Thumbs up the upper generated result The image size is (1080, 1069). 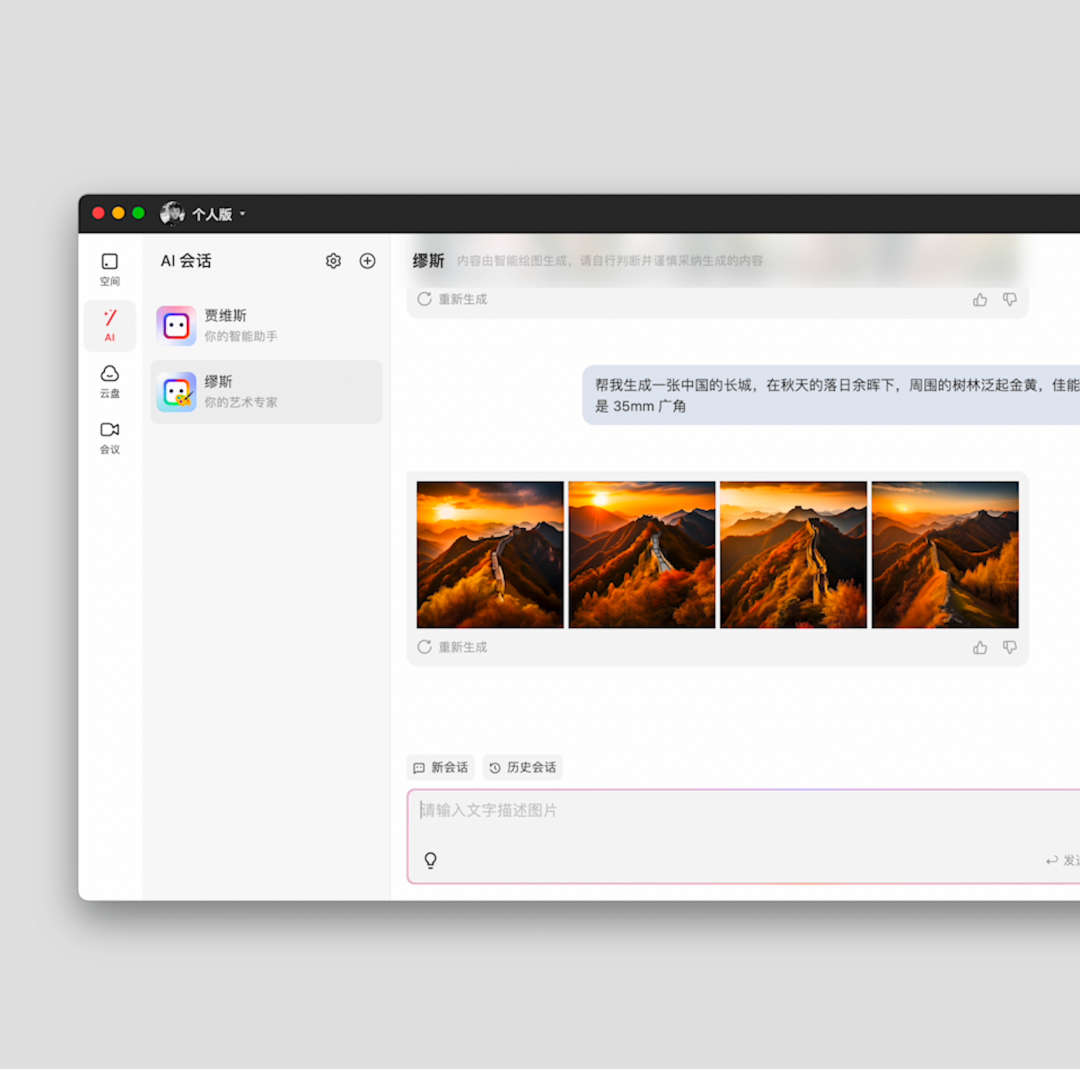coord(980,299)
